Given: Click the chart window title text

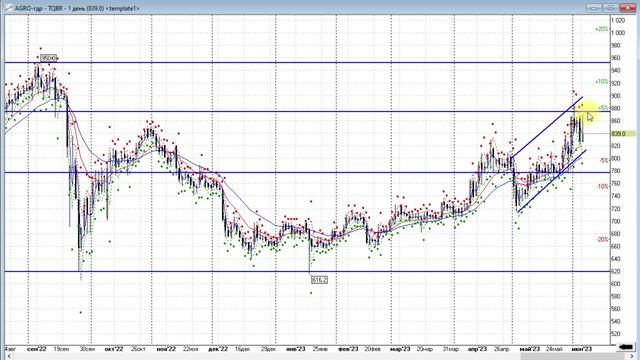Looking at the screenshot, I should [77, 8].
